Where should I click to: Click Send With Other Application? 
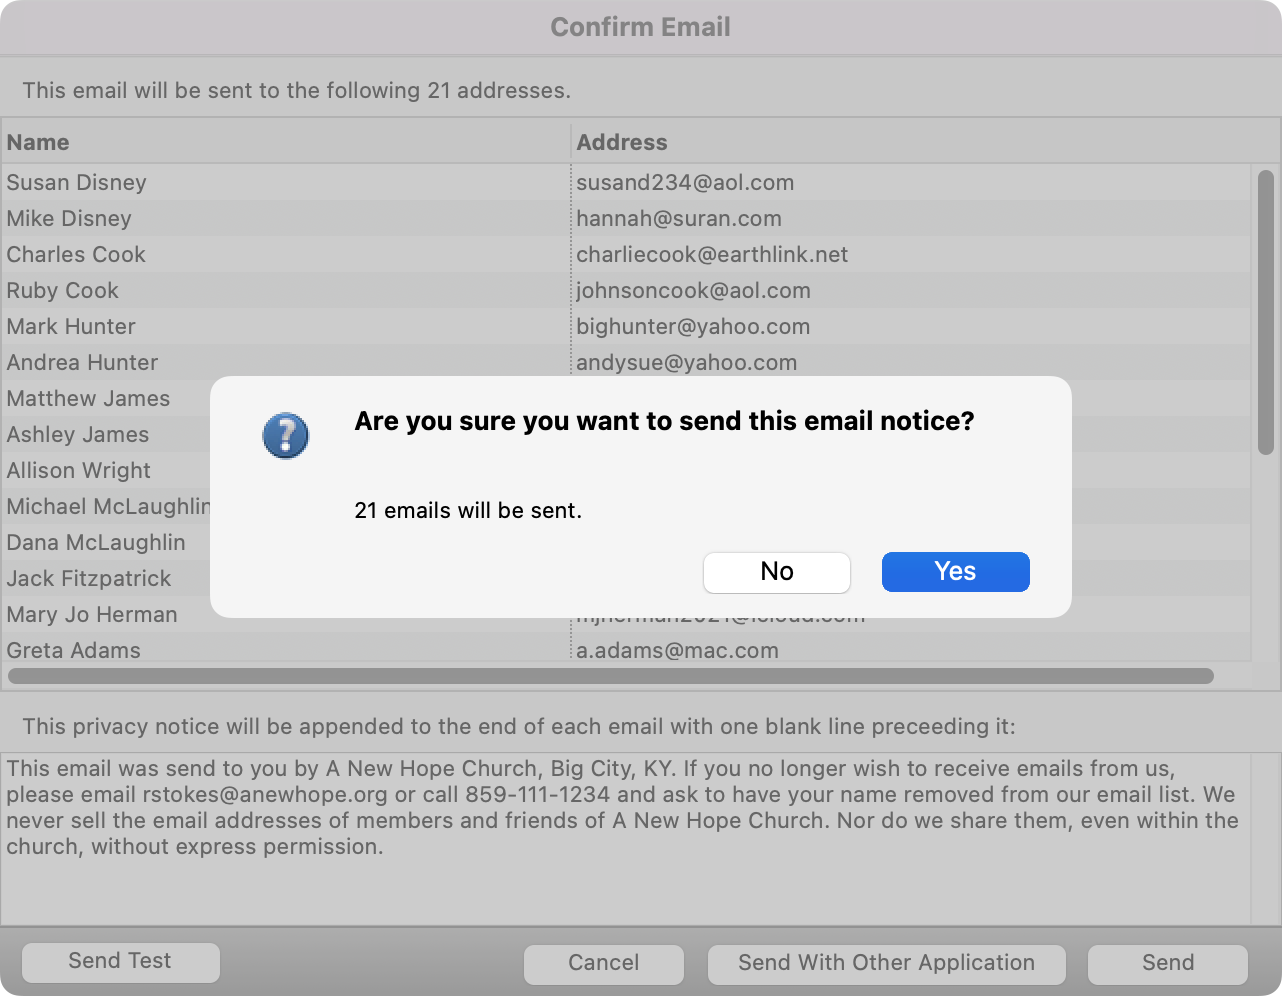(x=886, y=963)
